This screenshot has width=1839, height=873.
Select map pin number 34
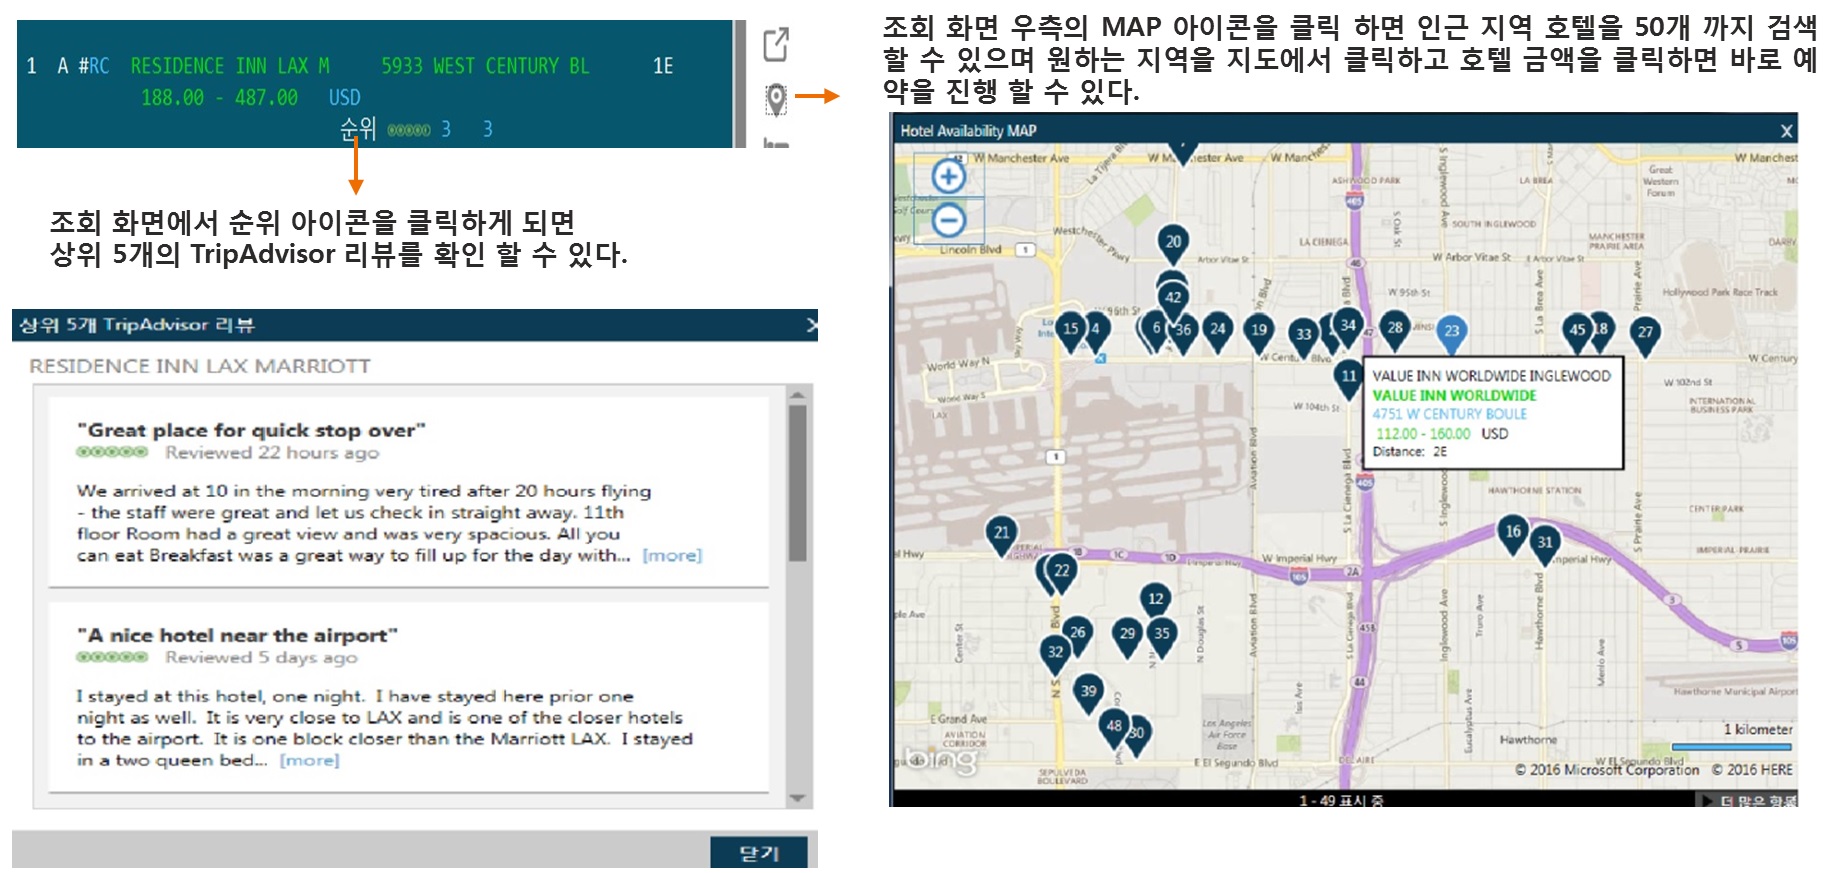(x=1348, y=328)
